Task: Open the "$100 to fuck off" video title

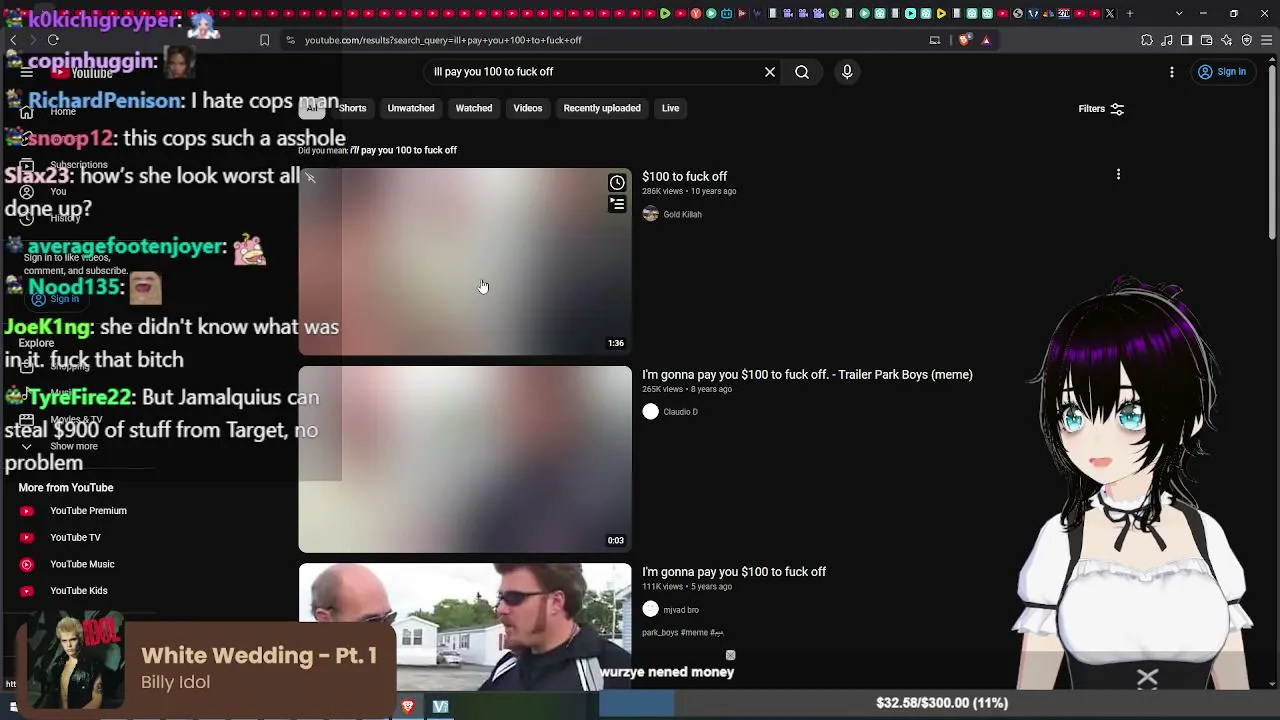Action: click(684, 176)
